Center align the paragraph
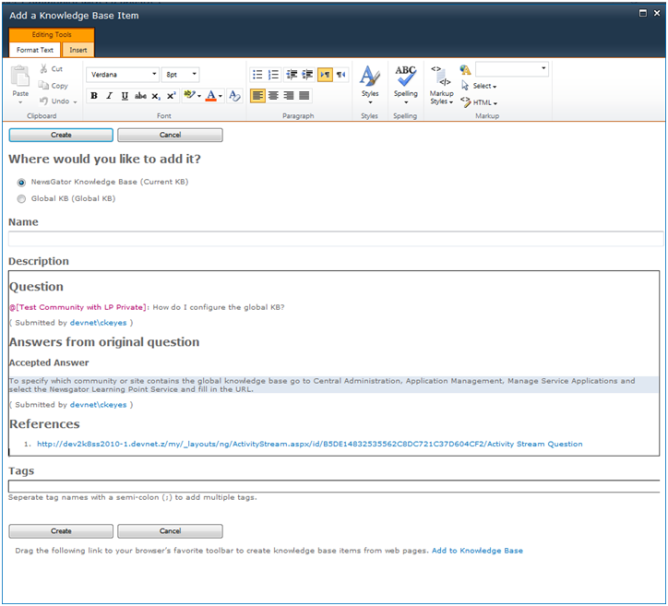The image size is (668, 606). [273, 96]
